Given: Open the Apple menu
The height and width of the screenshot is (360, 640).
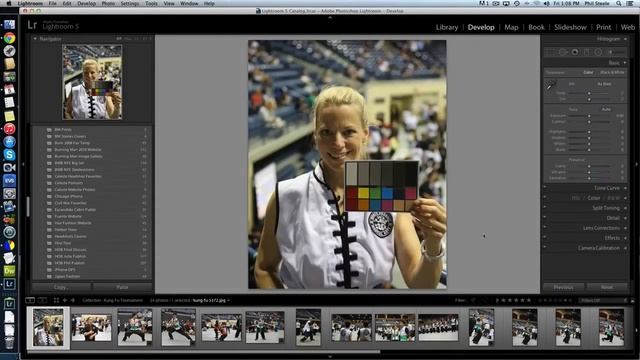Looking at the screenshot, I should tap(9, 3).
